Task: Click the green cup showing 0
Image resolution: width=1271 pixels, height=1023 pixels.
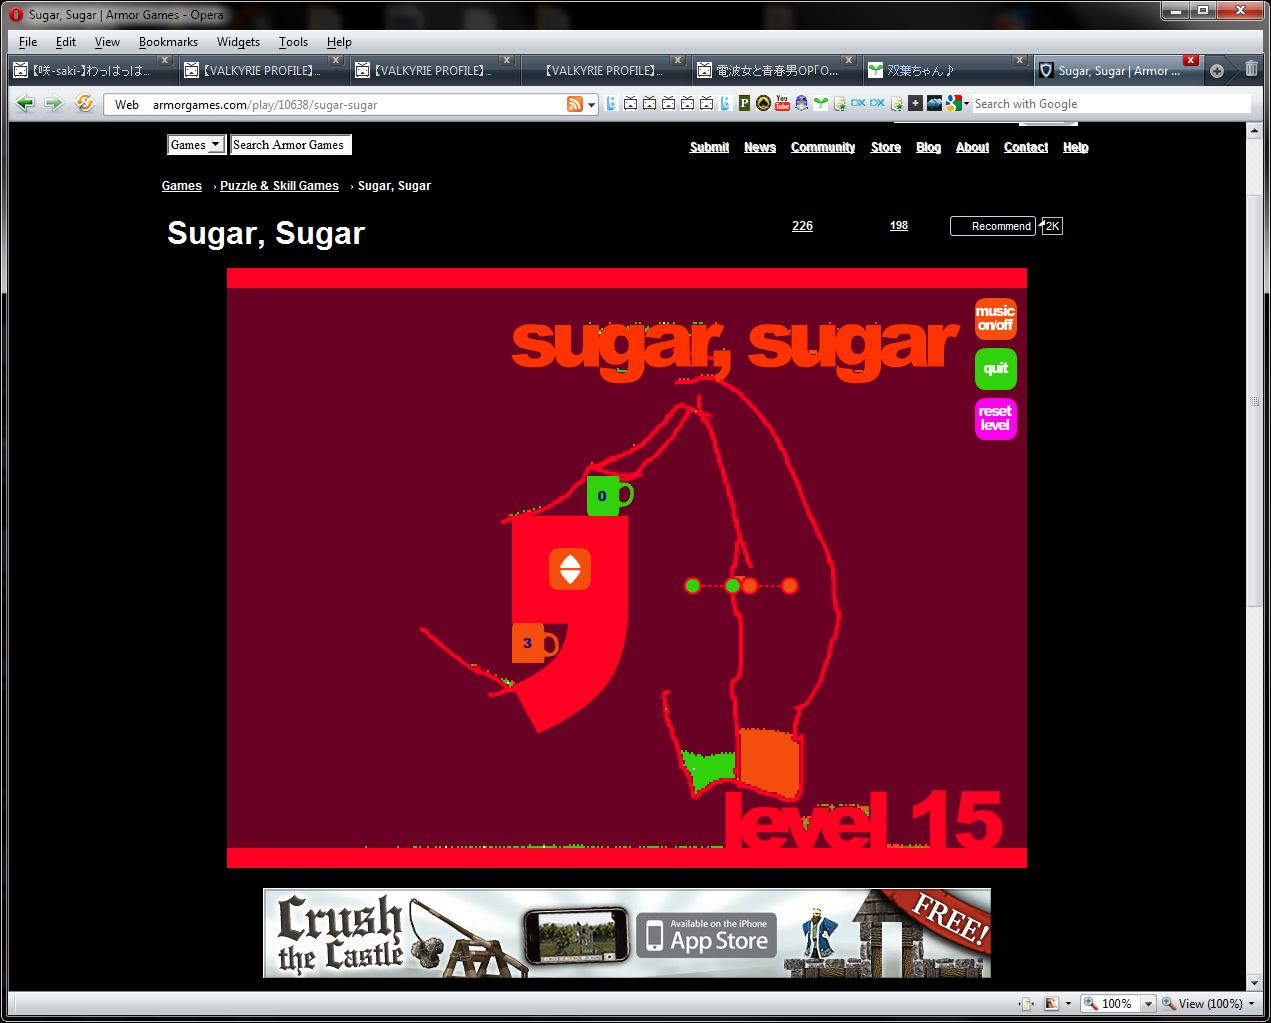Action: click(604, 495)
